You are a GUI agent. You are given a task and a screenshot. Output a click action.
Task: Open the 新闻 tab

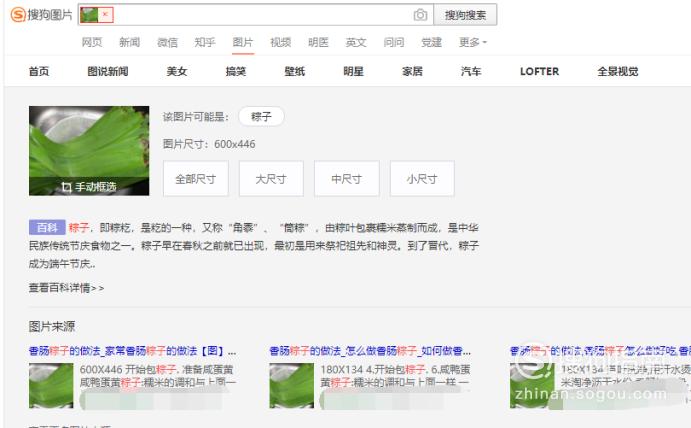(130, 42)
